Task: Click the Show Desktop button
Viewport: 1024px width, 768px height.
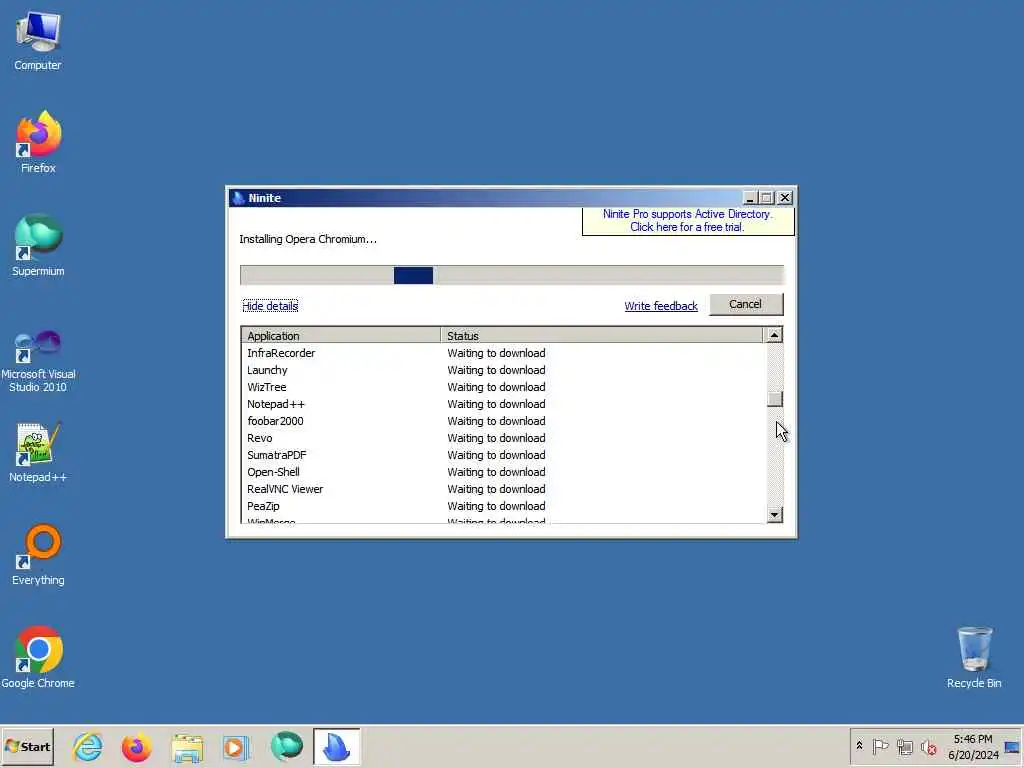Action: [x=1012, y=746]
